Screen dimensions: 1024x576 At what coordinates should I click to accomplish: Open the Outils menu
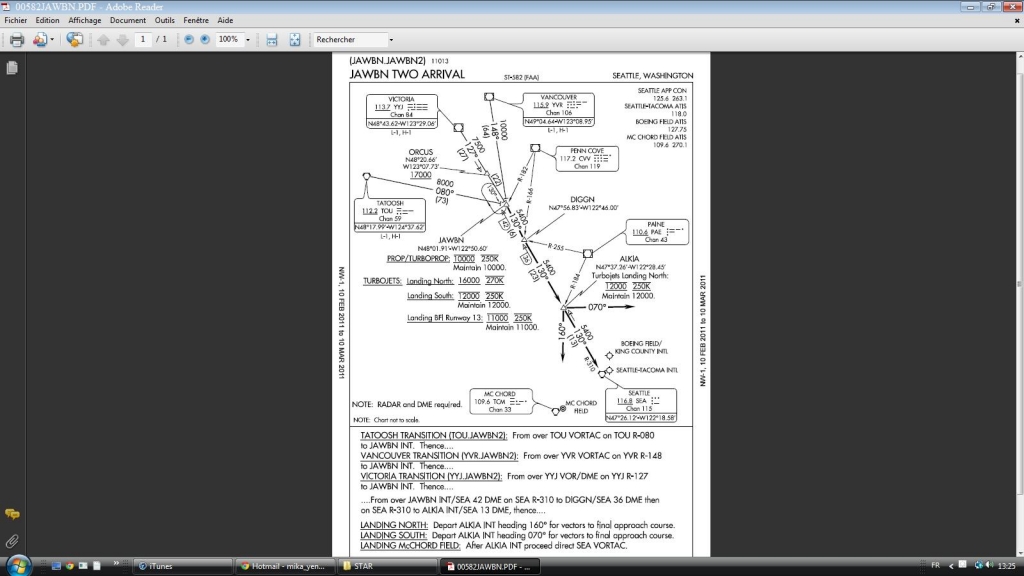(x=165, y=20)
